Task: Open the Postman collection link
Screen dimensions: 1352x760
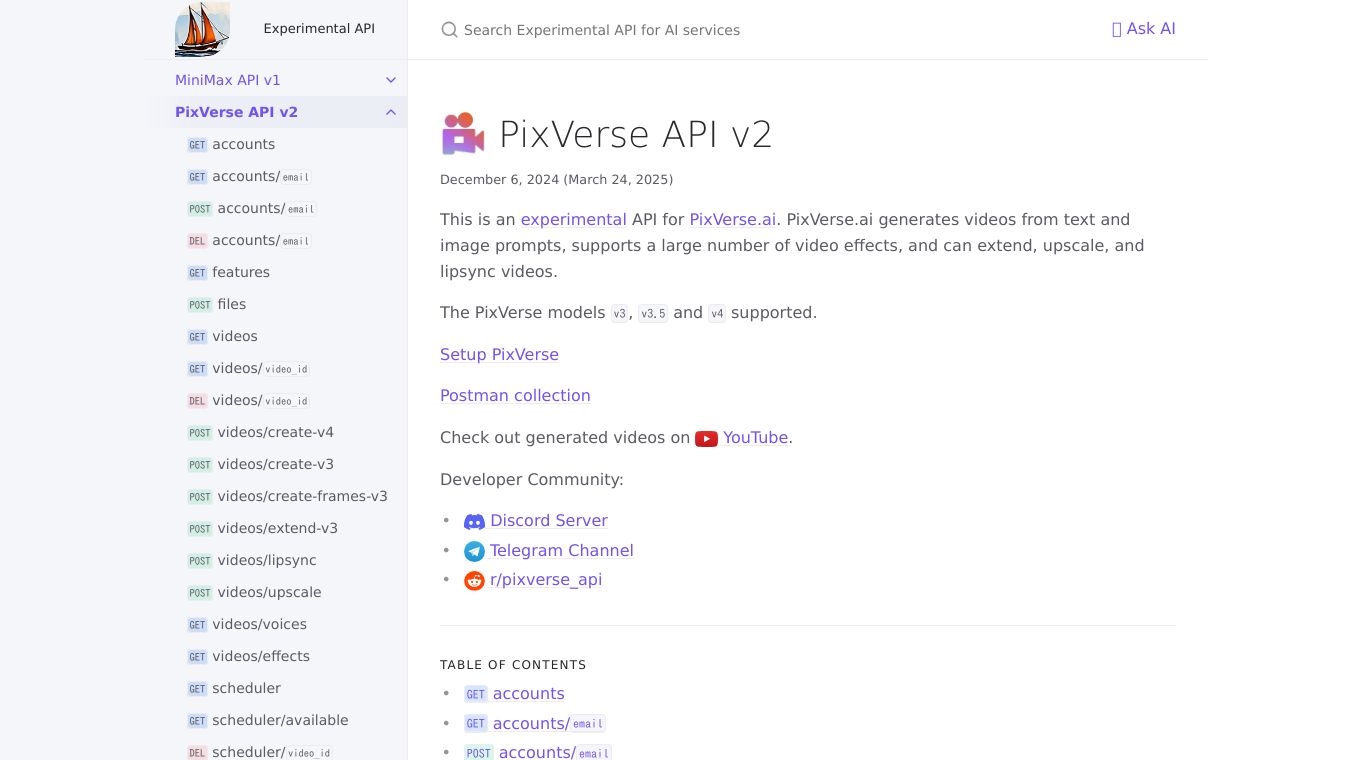Action: tap(515, 396)
